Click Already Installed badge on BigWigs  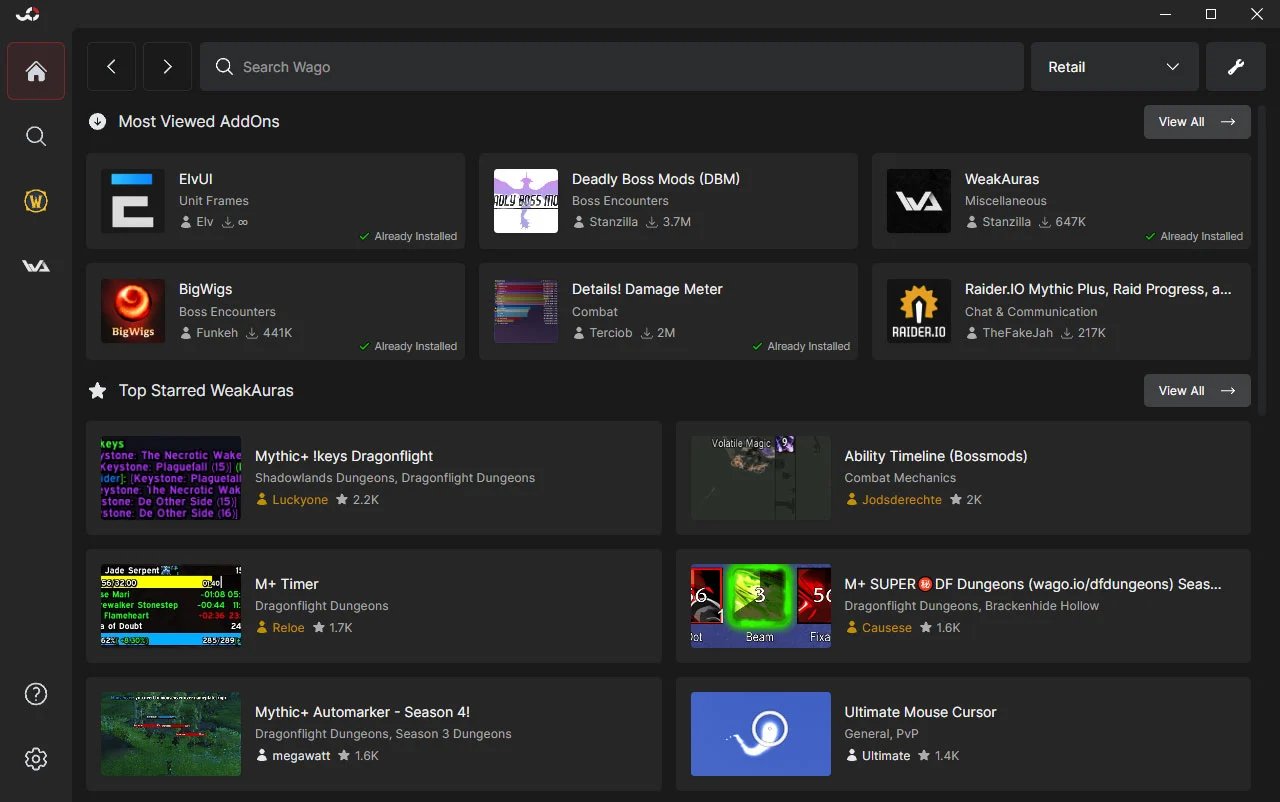(408, 346)
